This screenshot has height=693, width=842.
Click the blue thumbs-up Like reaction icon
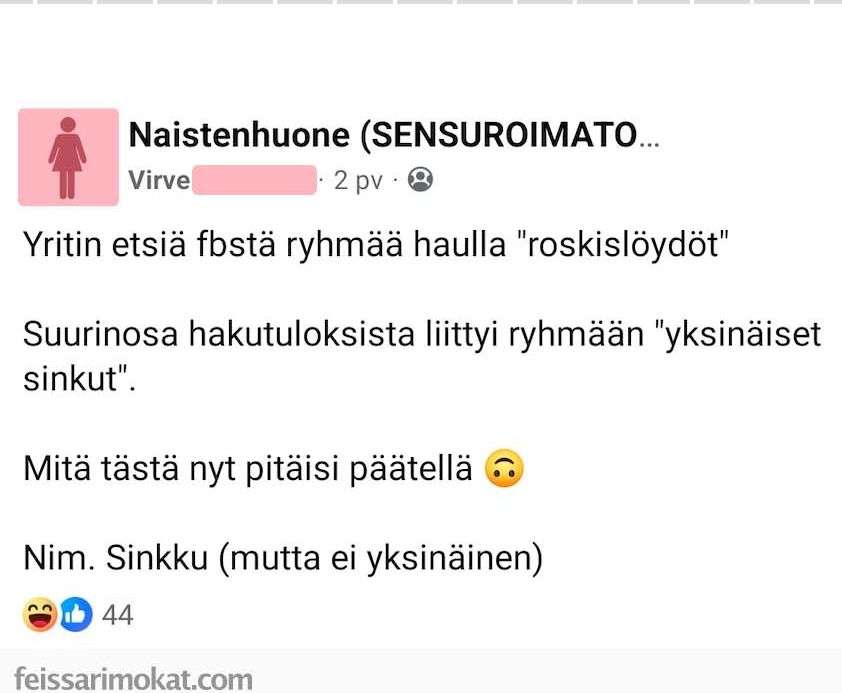[x=76, y=615]
